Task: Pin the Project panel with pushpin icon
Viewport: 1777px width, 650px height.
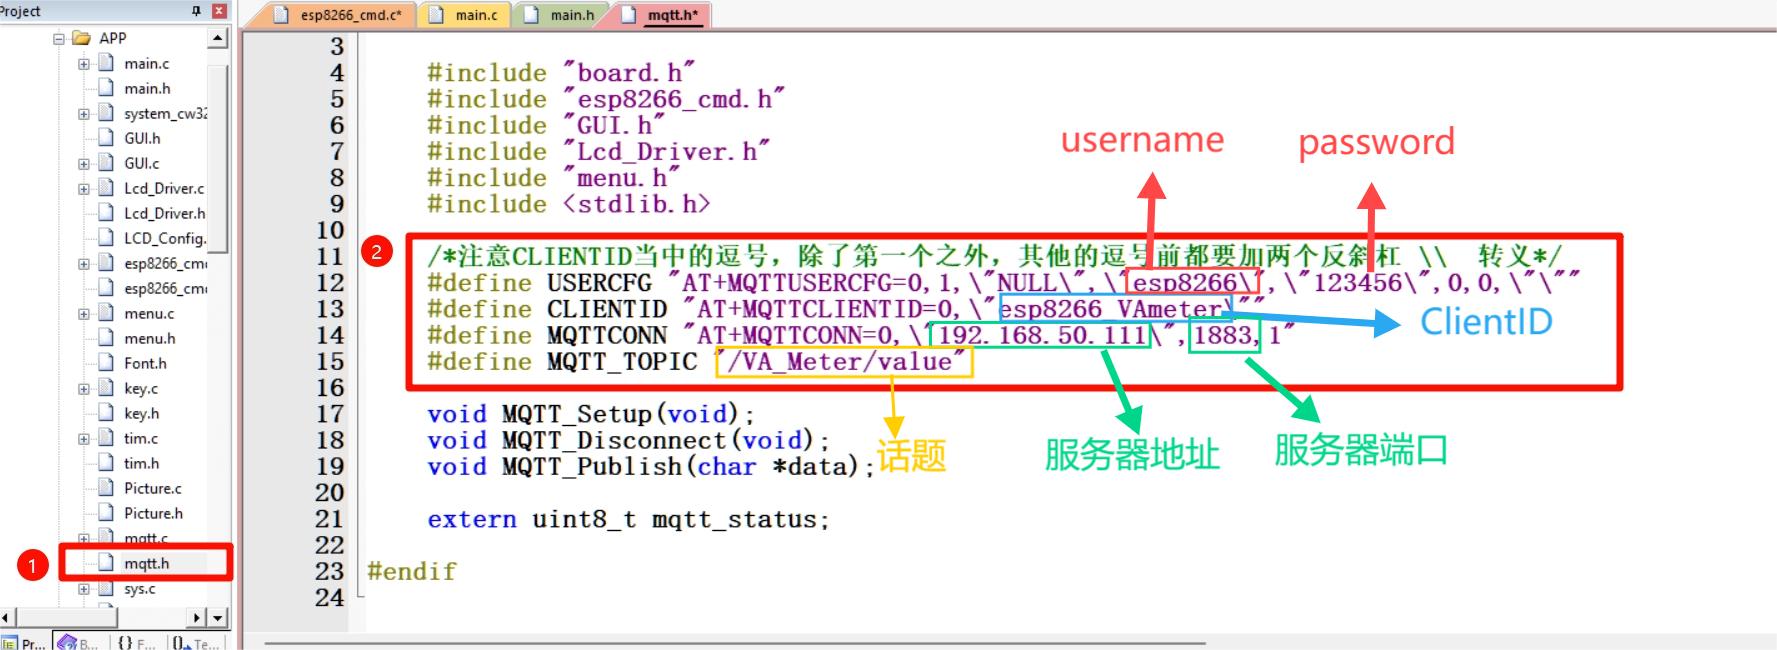Action: coord(196,11)
